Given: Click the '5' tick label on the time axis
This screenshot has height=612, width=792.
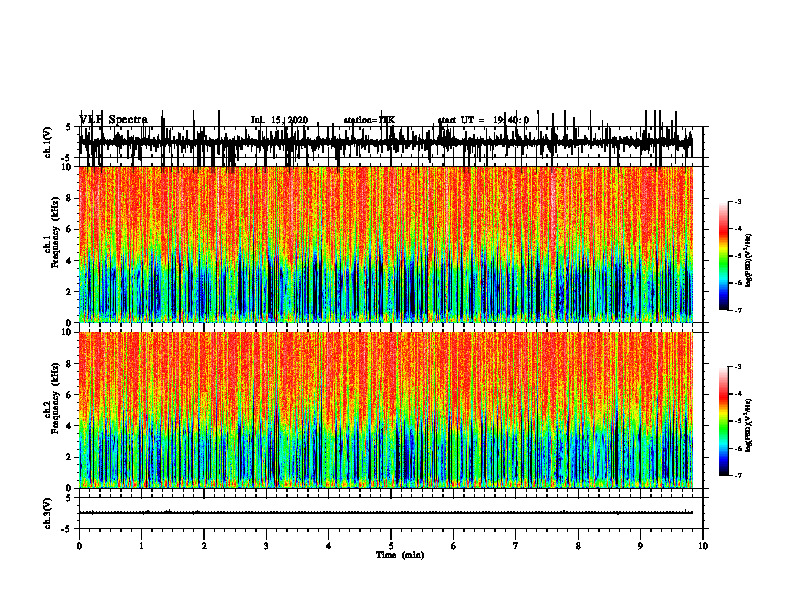Looking at the screenshot, I should [x=391, y=546].
